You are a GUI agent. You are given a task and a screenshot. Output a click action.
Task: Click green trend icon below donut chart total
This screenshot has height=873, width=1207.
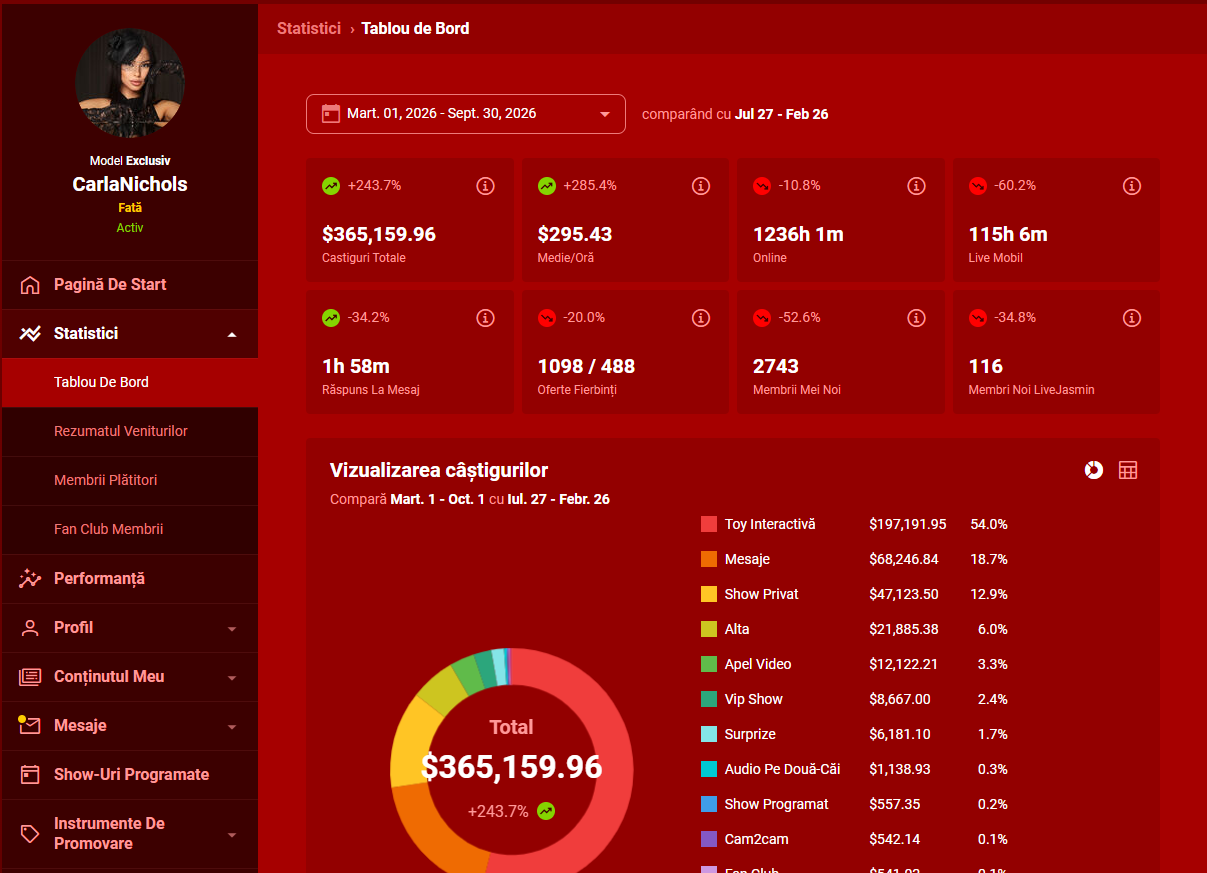[x=546, y=811]
